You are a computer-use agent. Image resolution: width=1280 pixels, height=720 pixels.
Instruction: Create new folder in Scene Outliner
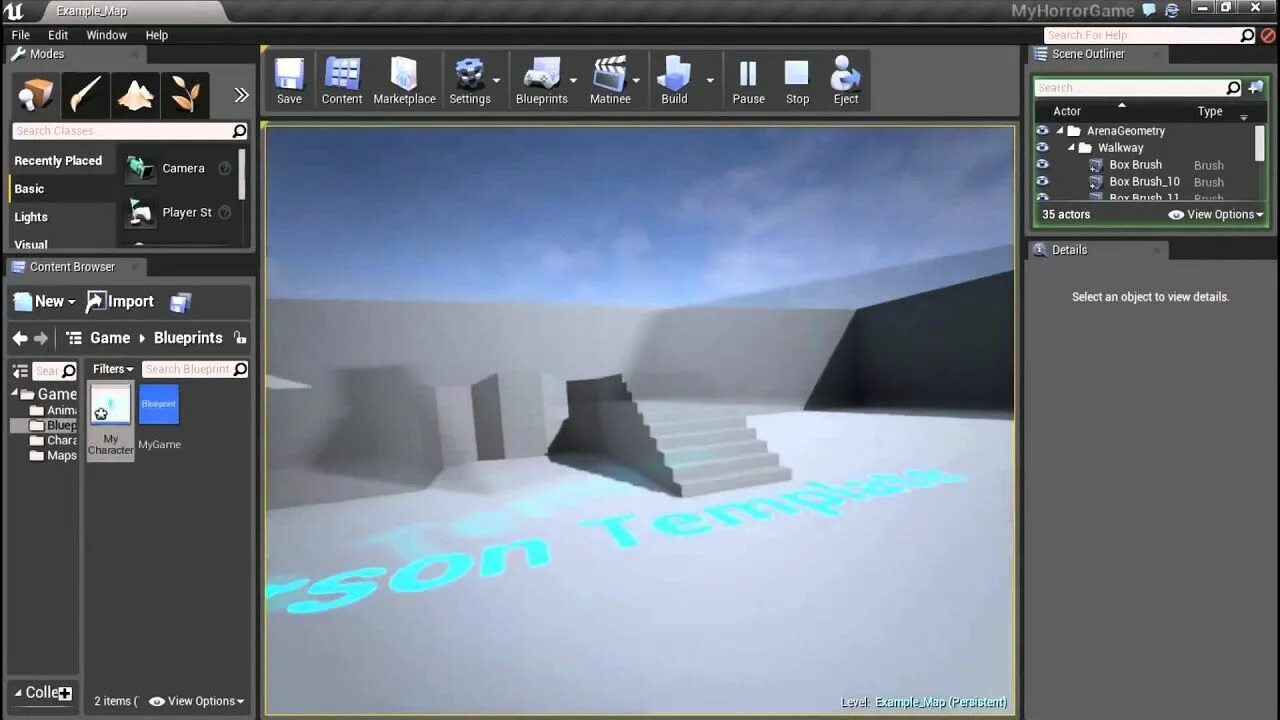[x=1256, y=87]
